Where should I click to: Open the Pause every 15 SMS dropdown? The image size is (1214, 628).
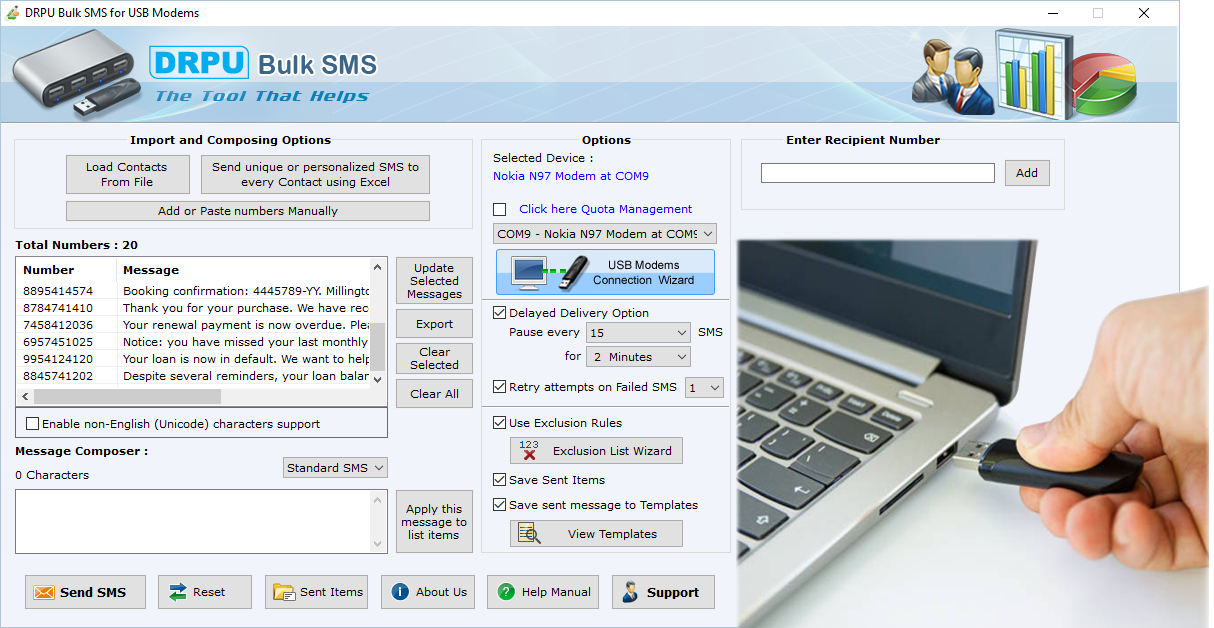pos(639,332)
